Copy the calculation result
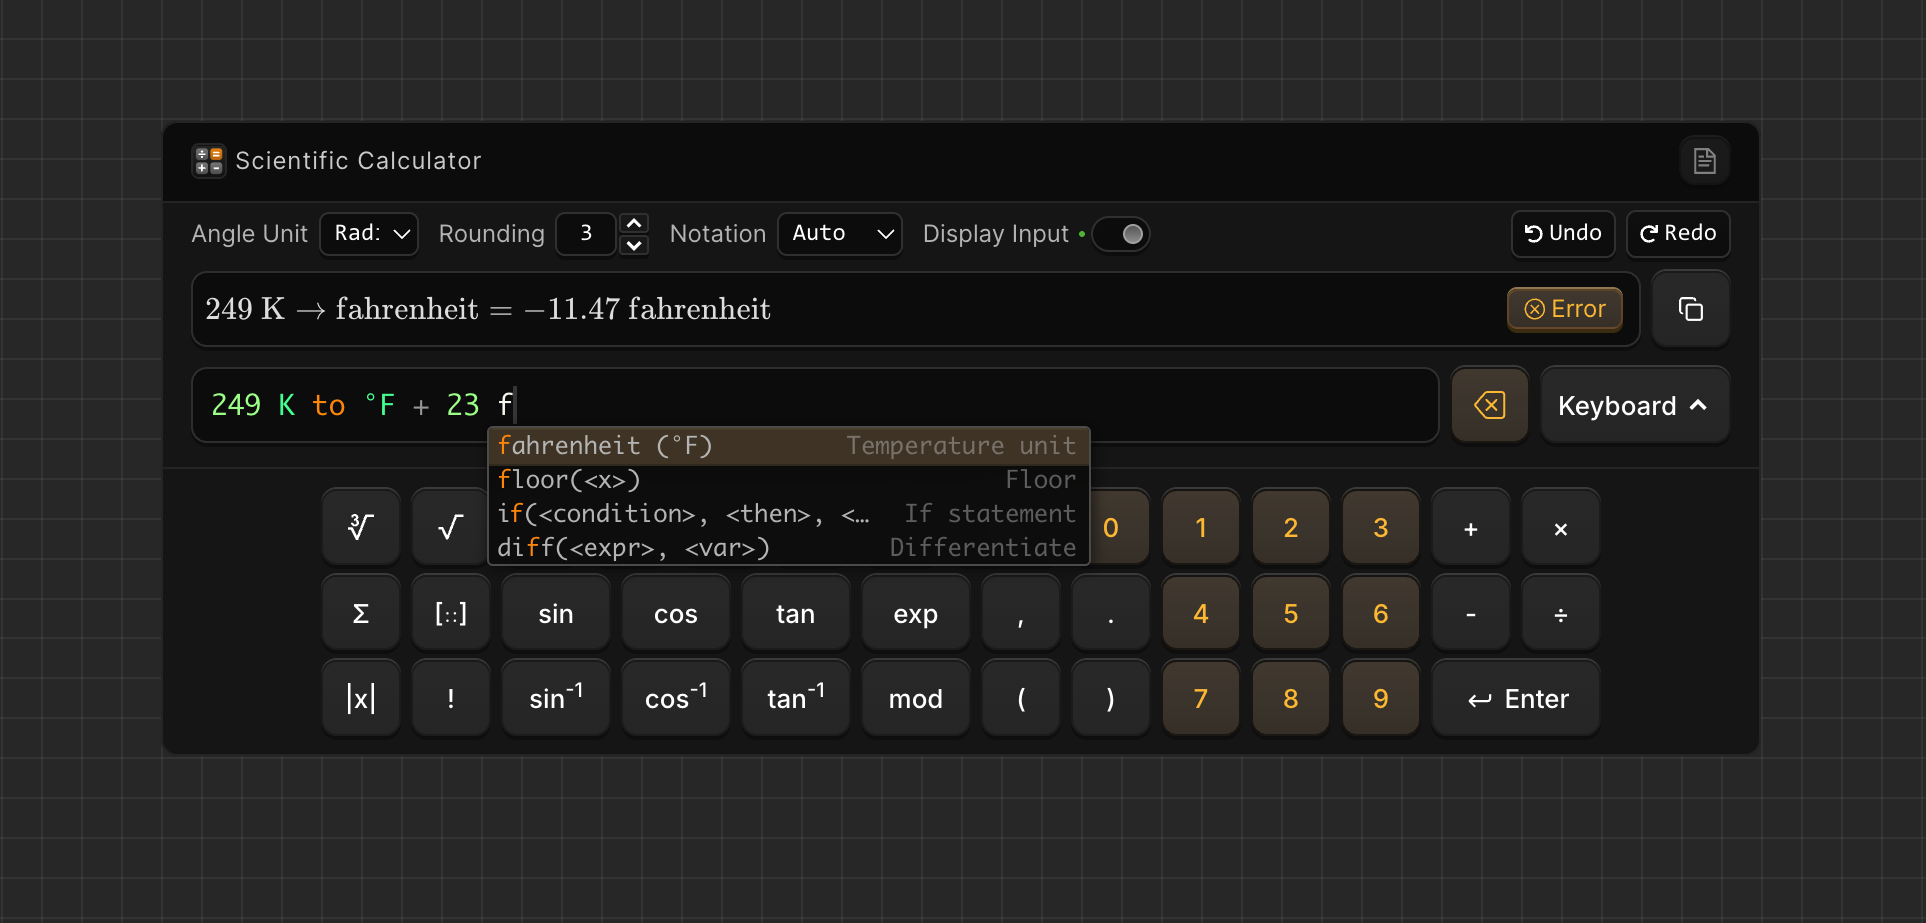Image resolution: width=1926 pixels, height=923 pixels. pyautogui.click(x=1690, y=308)
